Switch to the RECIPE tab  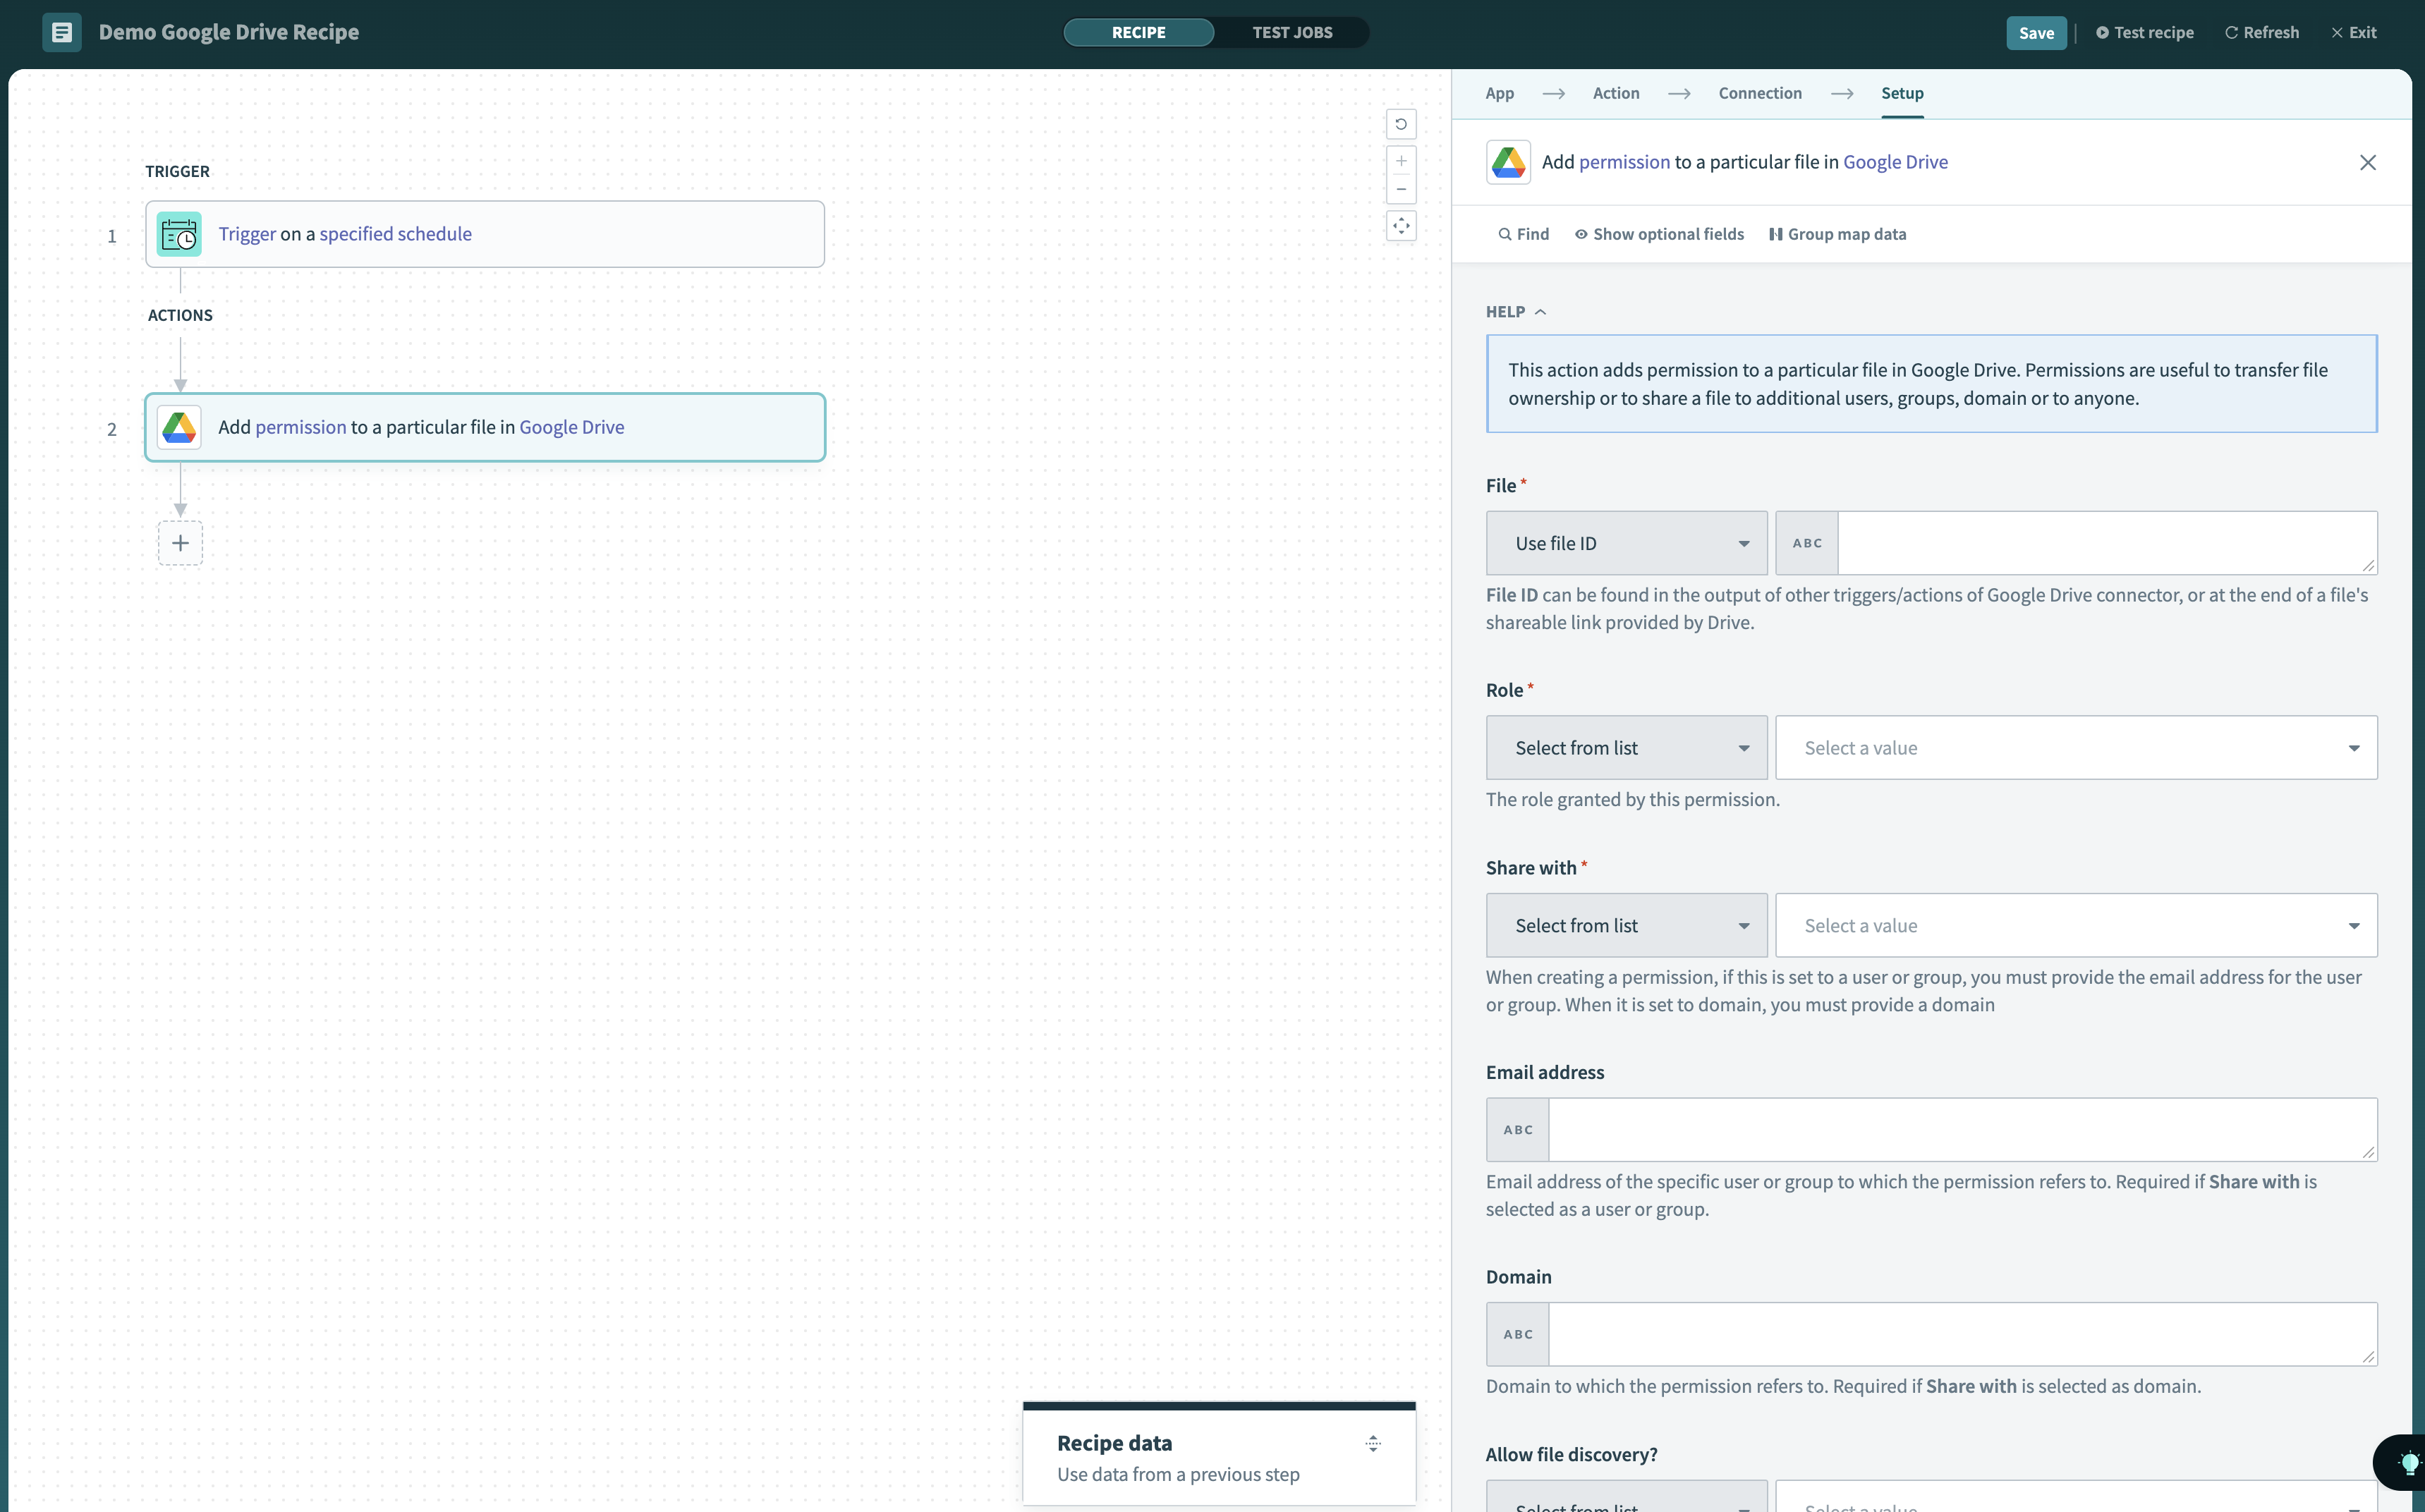tap(1138, 31)
